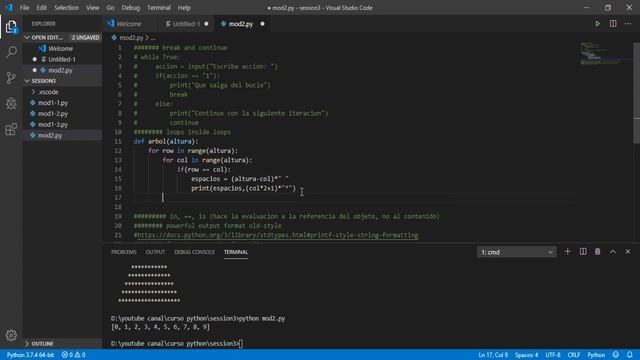
Task: Open the Selection menu
Action: [66, 7]
